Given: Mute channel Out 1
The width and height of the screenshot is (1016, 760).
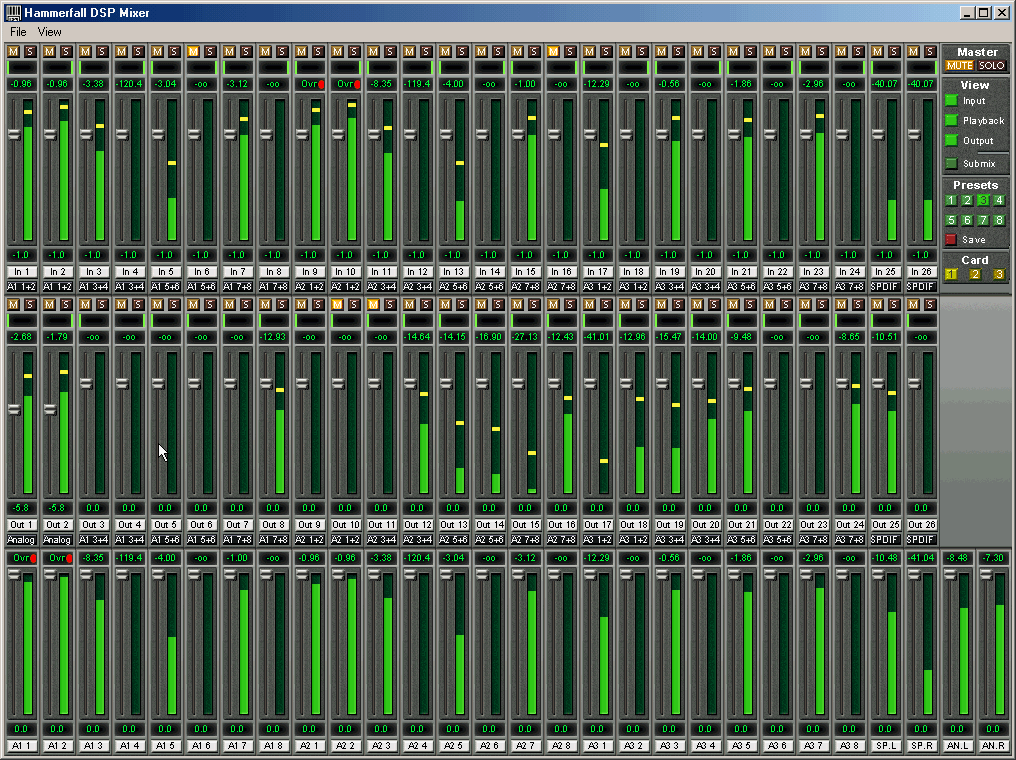Looking at the screenshot, I should 14,304.
